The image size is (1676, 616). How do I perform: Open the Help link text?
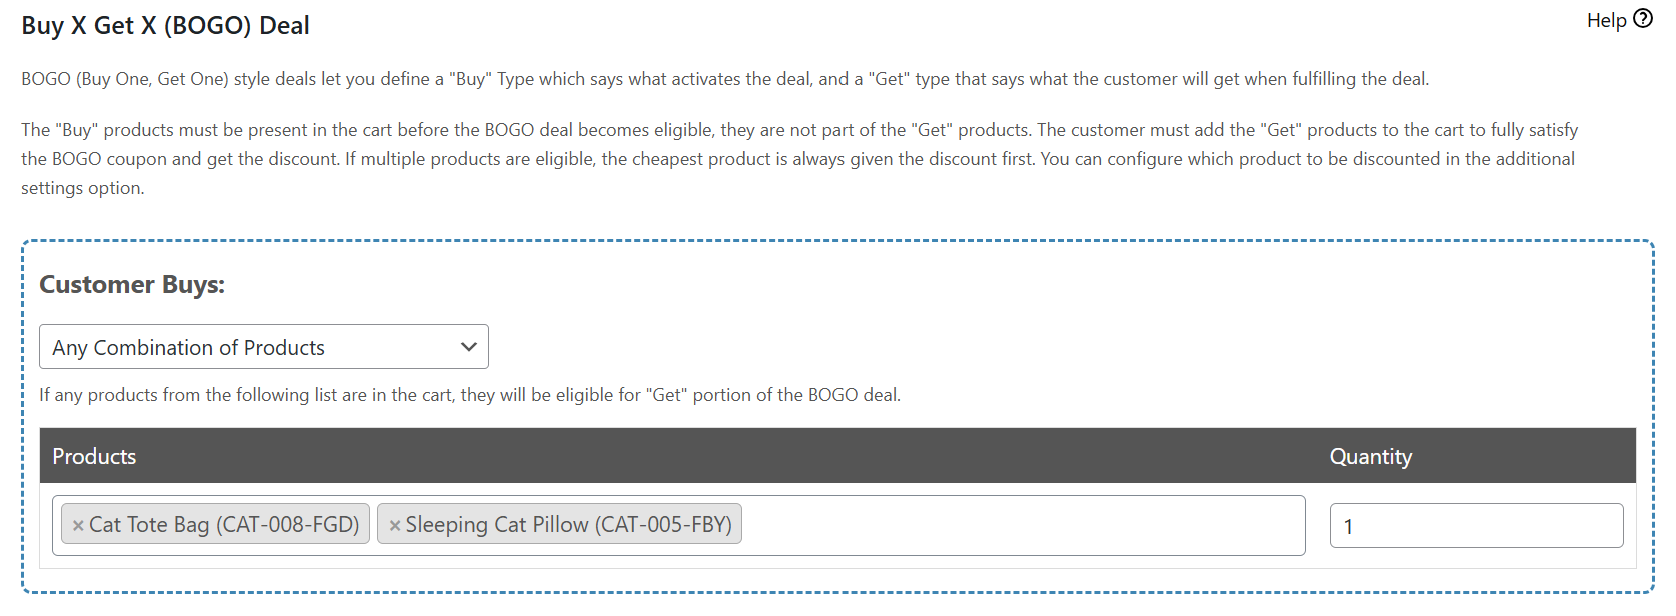click(1606, 20)
